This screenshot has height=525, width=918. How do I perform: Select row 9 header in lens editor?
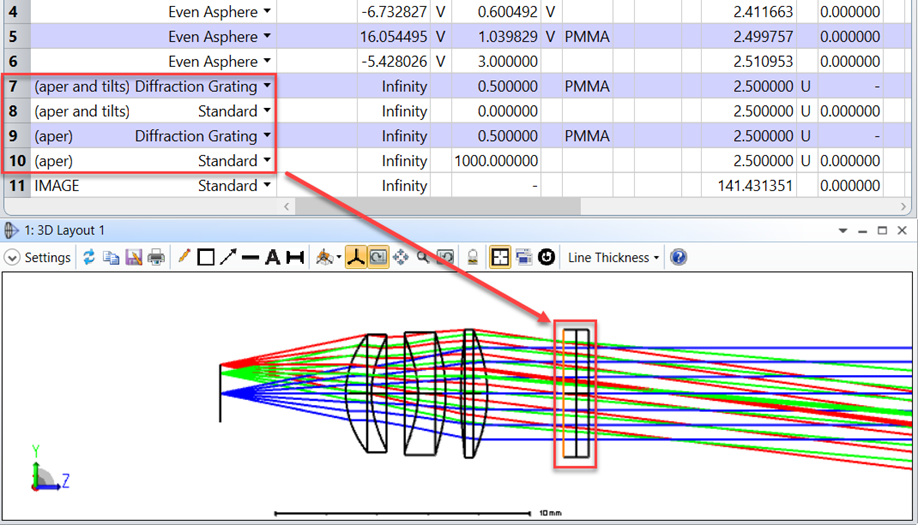[x=14, y=136]
